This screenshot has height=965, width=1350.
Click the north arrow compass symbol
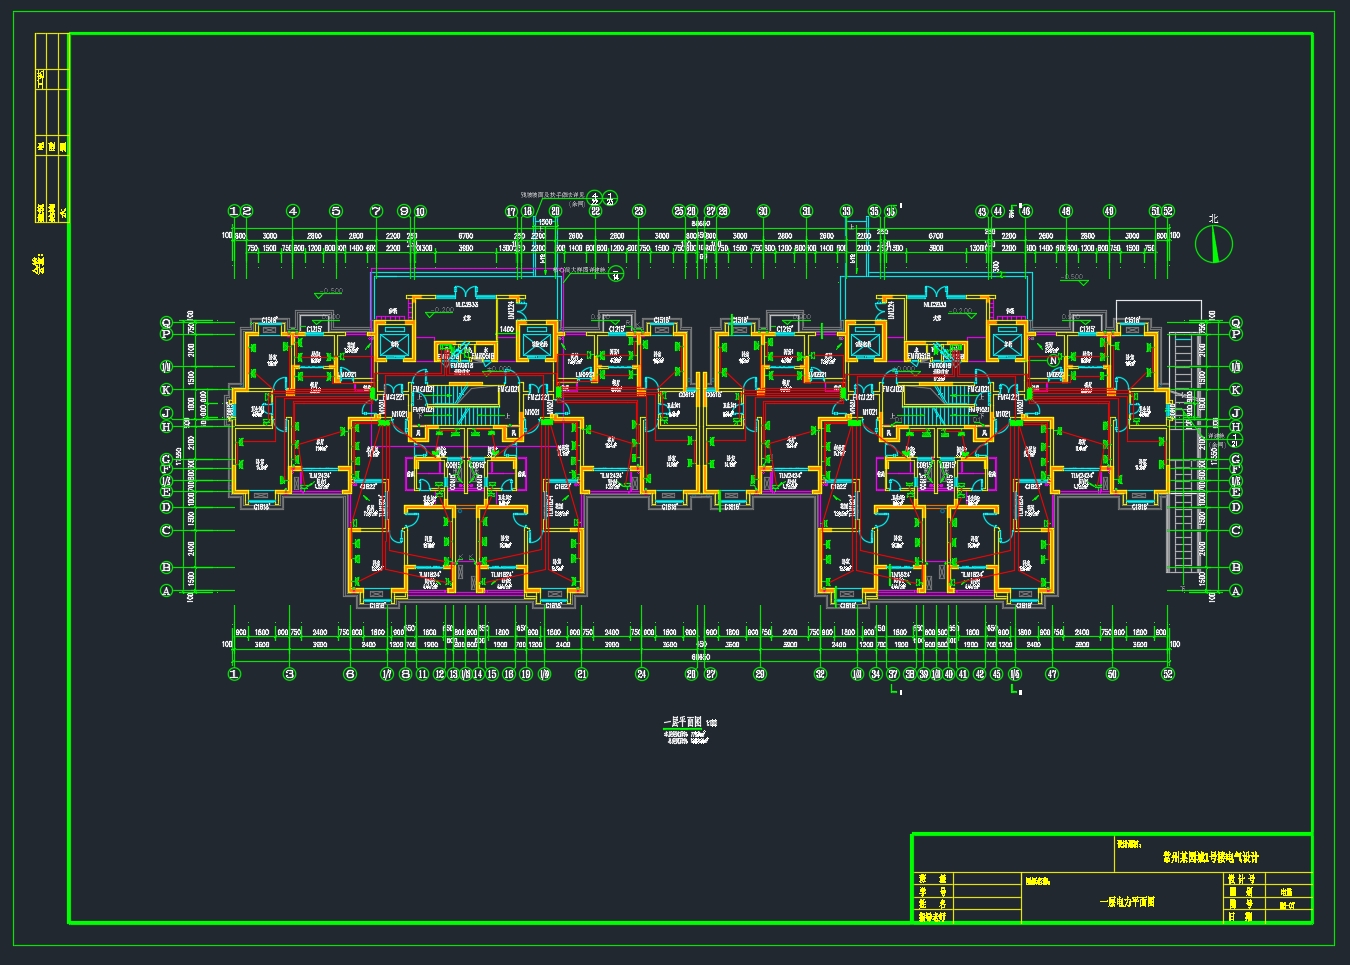click(1214, 243)
